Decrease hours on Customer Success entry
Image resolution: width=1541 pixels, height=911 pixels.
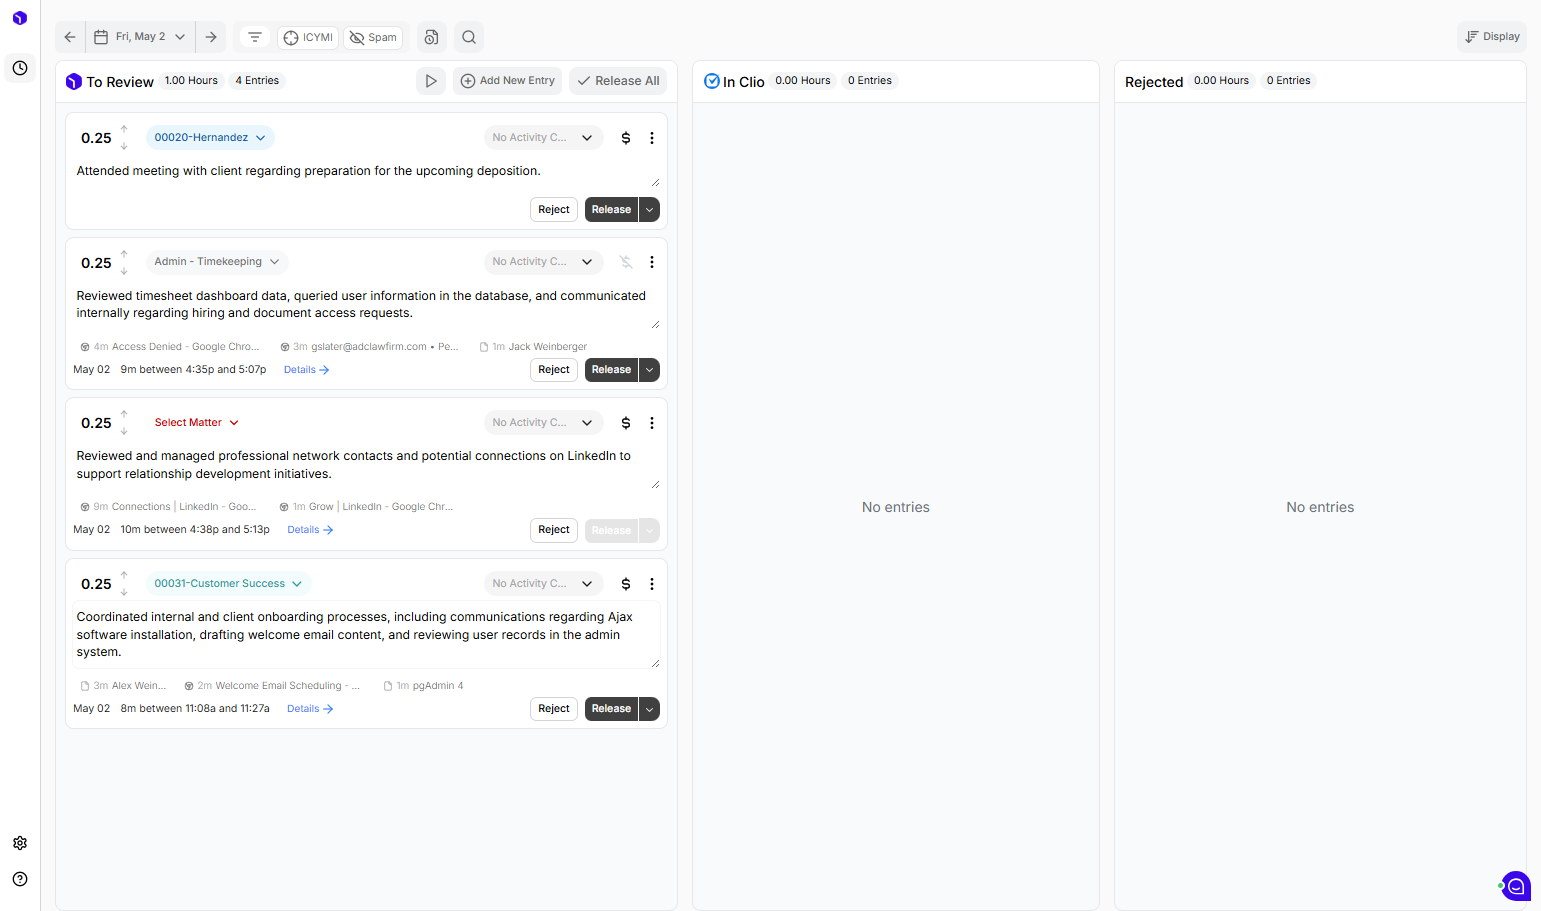(124, 593)
